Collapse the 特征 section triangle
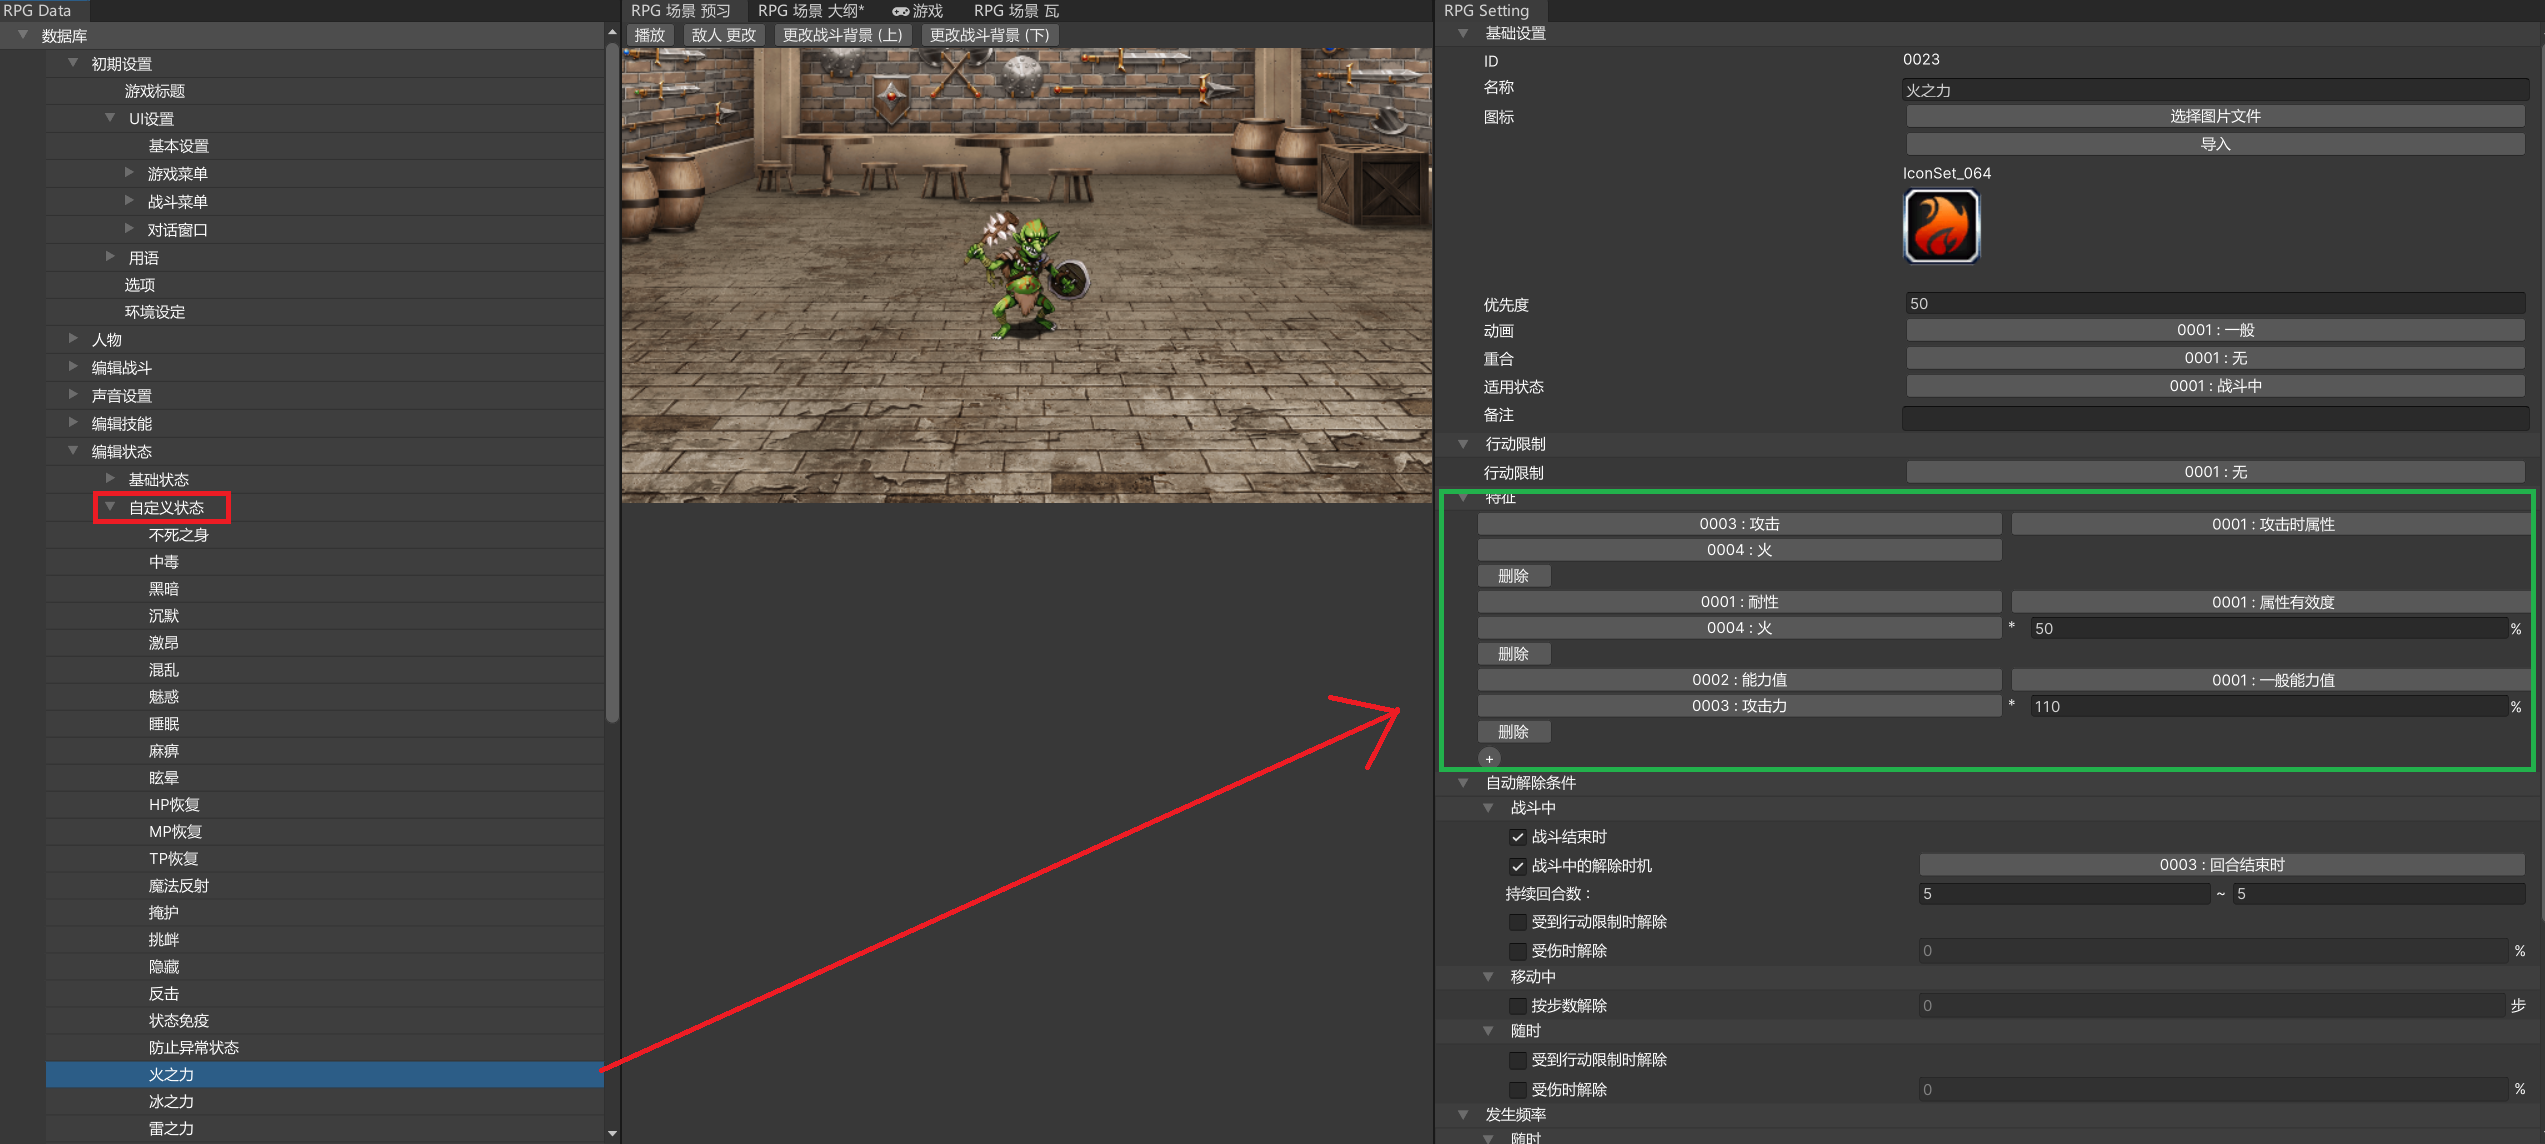The width and height of the screenshot is (2545, 1144). 1464,498
